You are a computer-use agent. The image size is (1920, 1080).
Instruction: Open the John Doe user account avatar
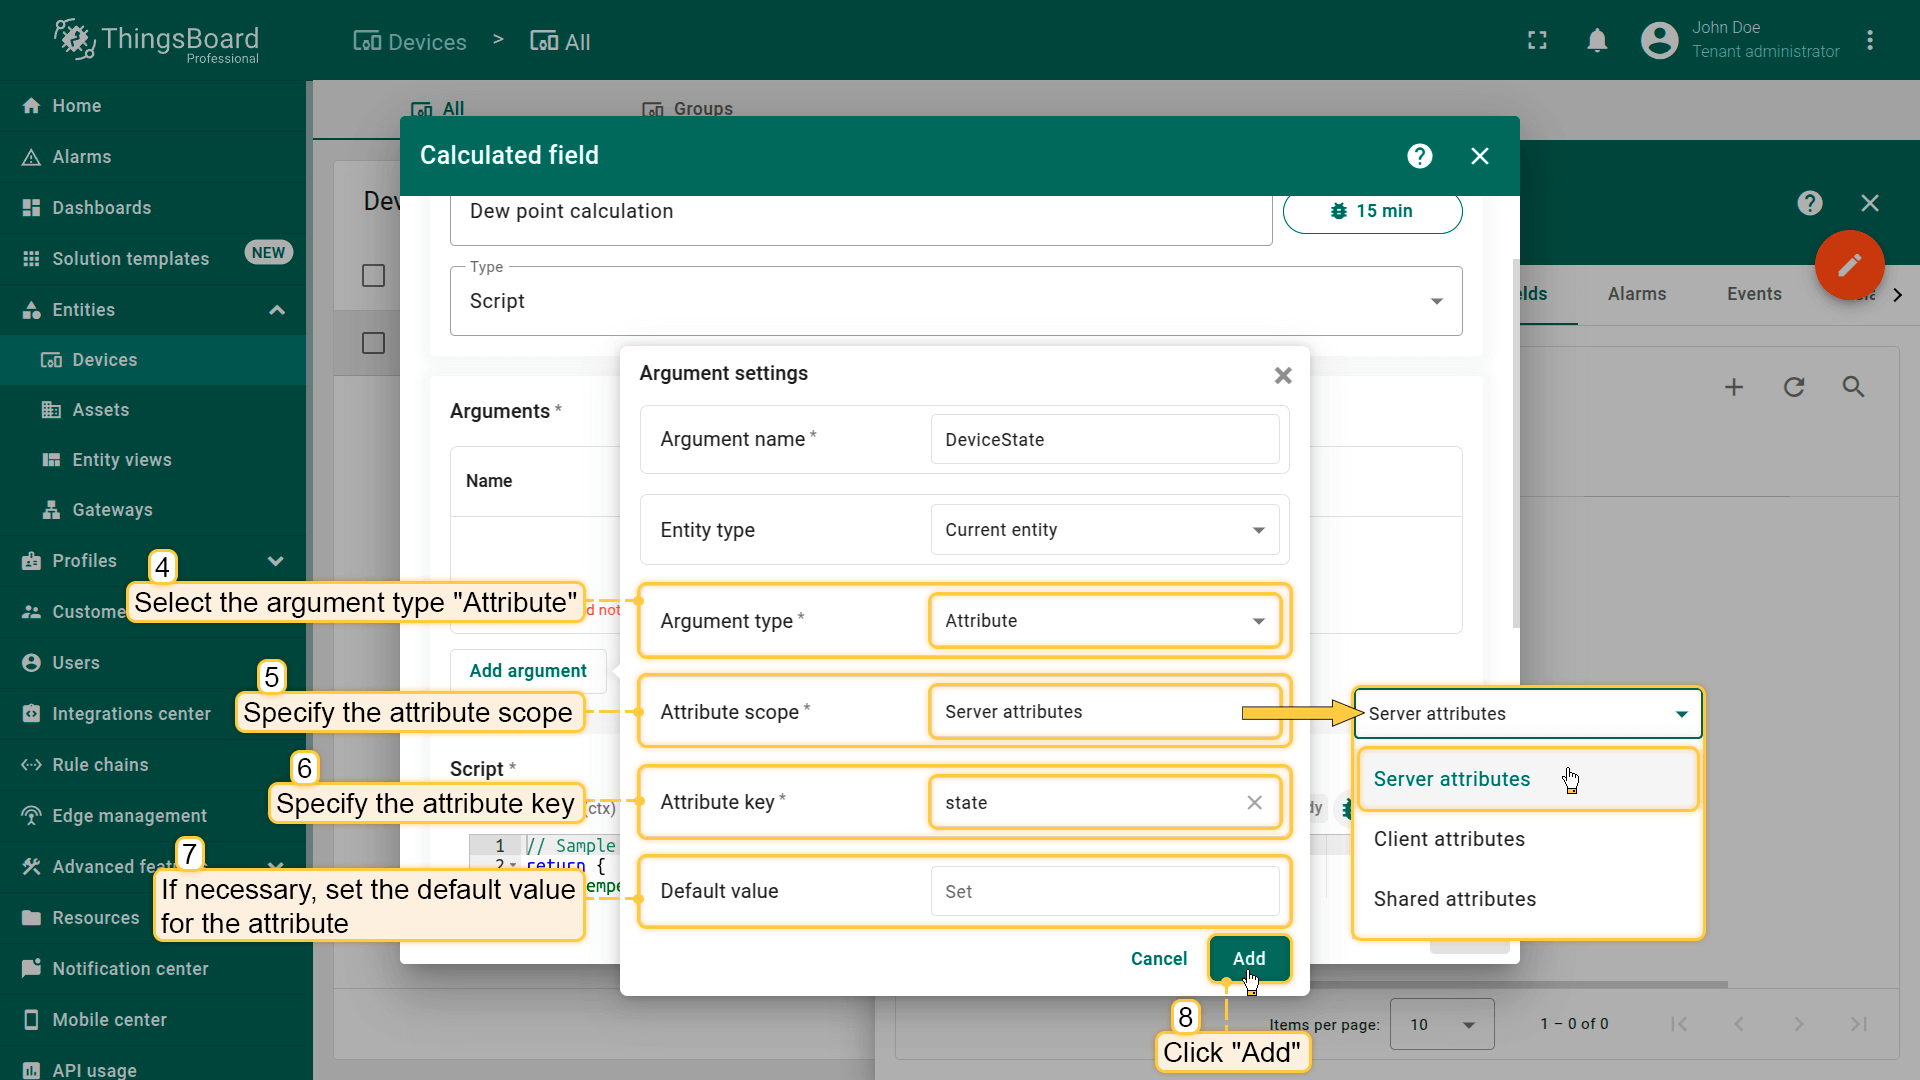pyautogui.click(x=1659, y=41)
